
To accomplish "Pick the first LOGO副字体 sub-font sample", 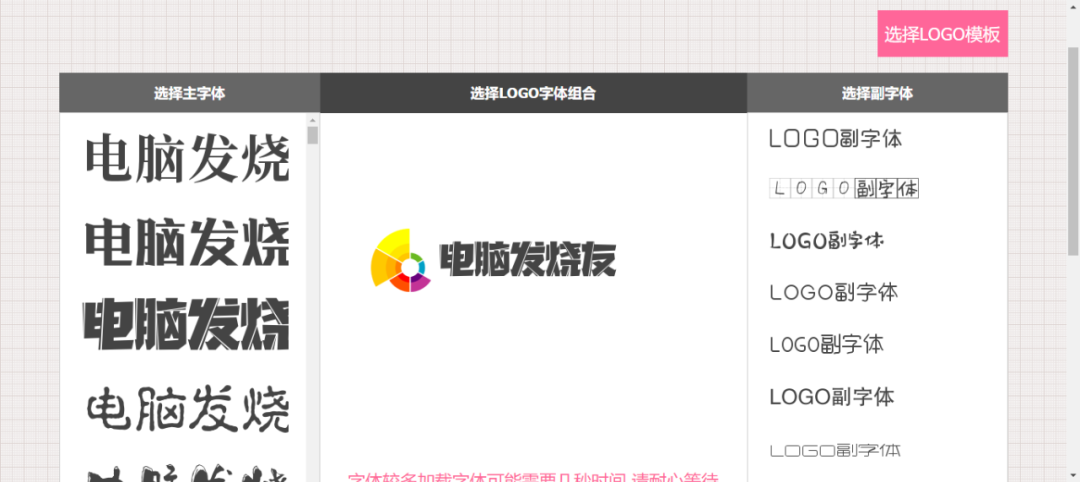I will [x=835, y=138].
